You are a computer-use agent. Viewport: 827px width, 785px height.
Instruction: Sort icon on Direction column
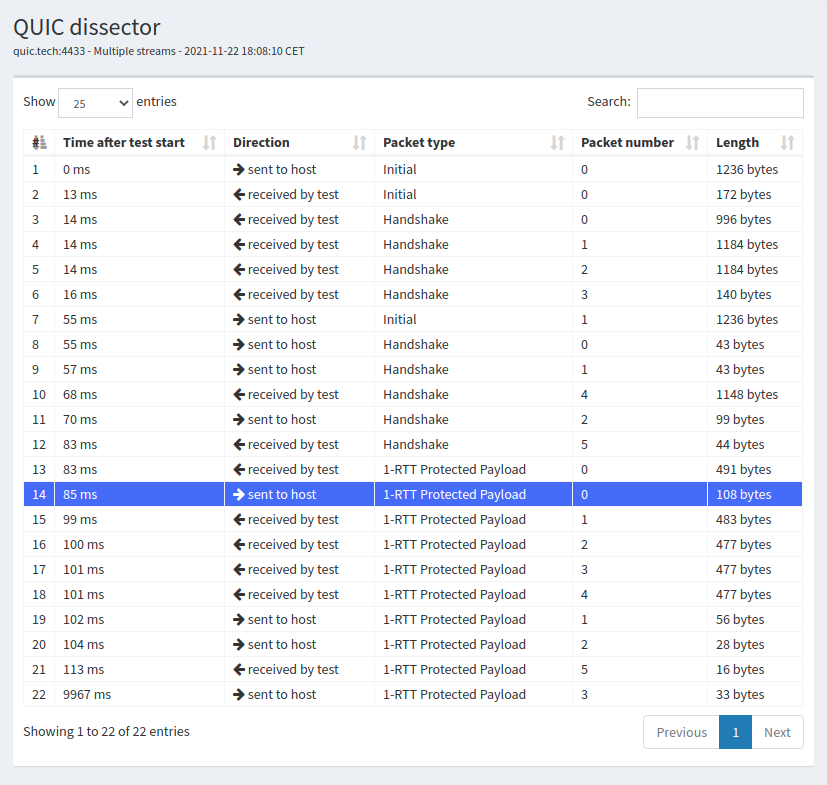pyautogui.click(x=360, y=142)
